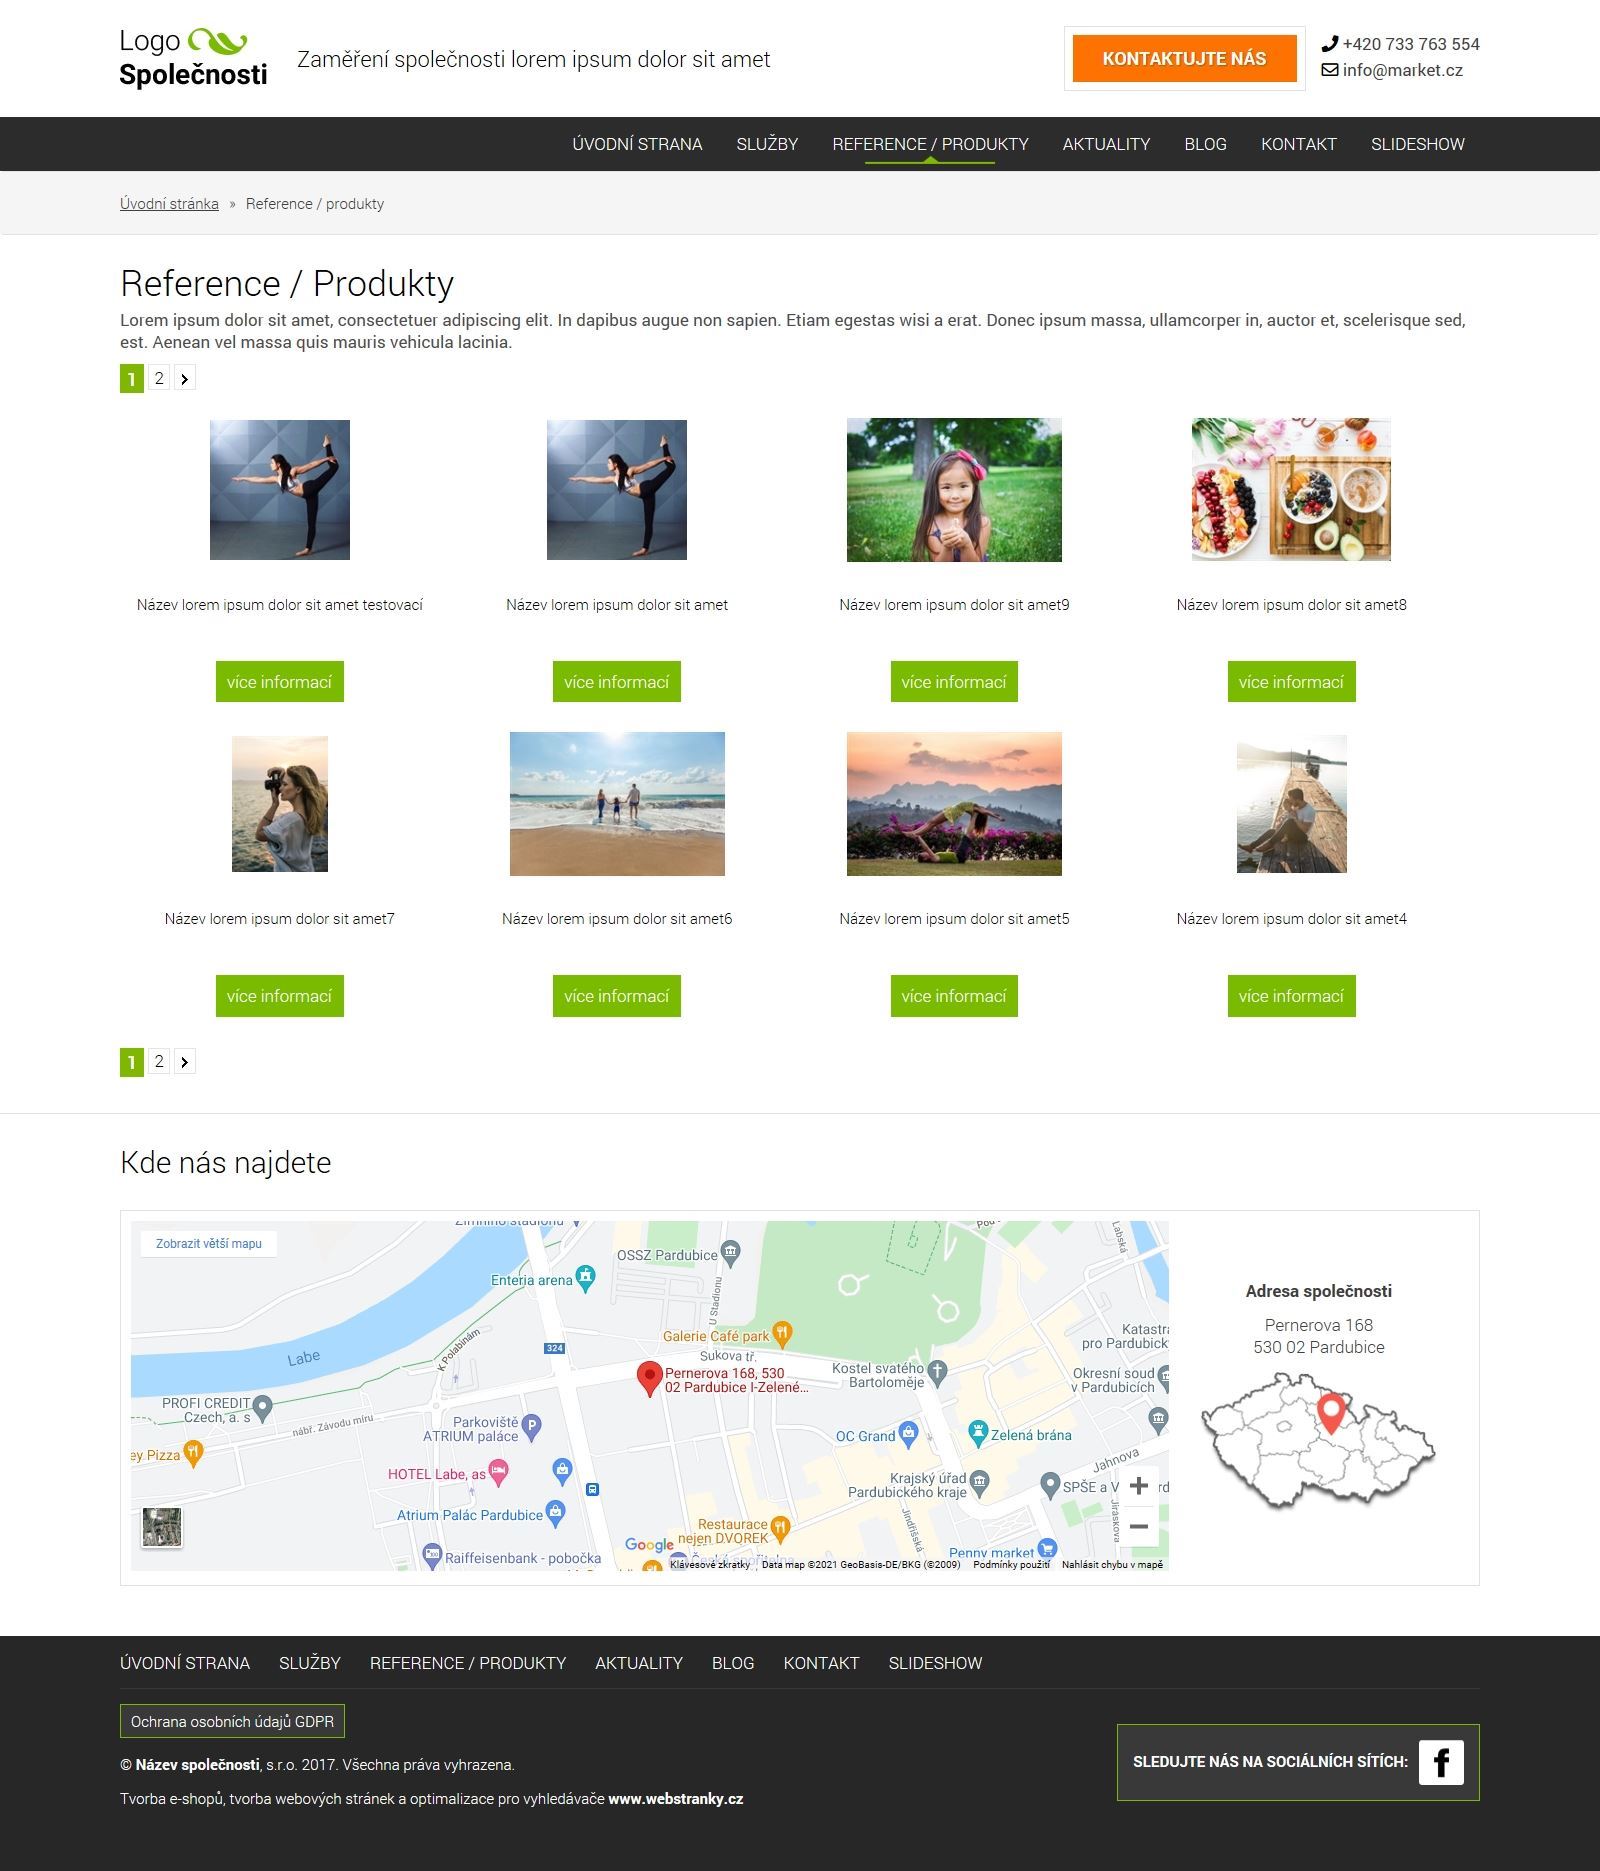Click Galerie Café park restaurant marker

coord(783,1333)
